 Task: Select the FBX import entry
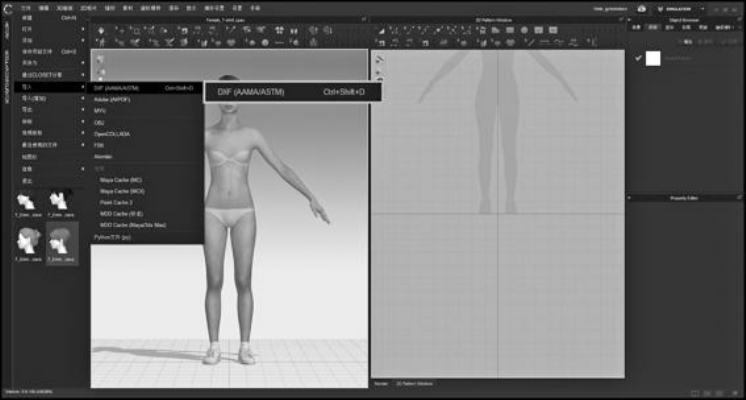click(x=99, y=145)
